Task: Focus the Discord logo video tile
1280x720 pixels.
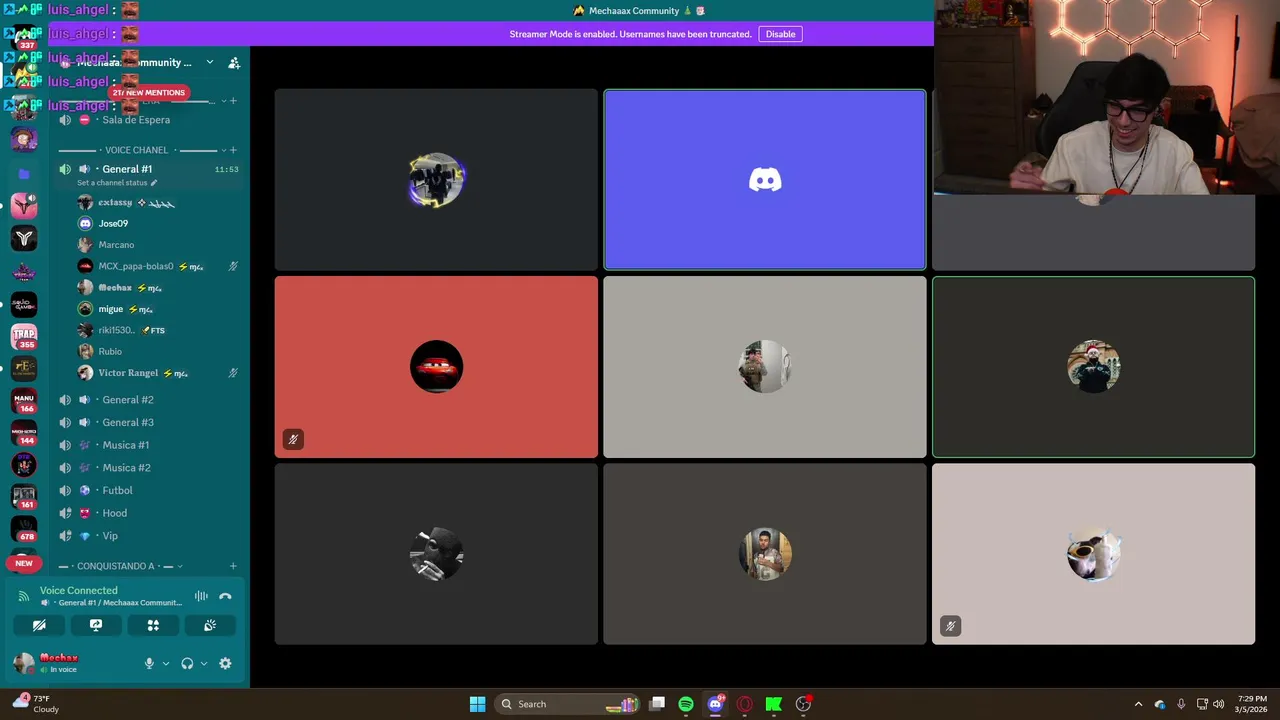Action: tap(765, 180)
